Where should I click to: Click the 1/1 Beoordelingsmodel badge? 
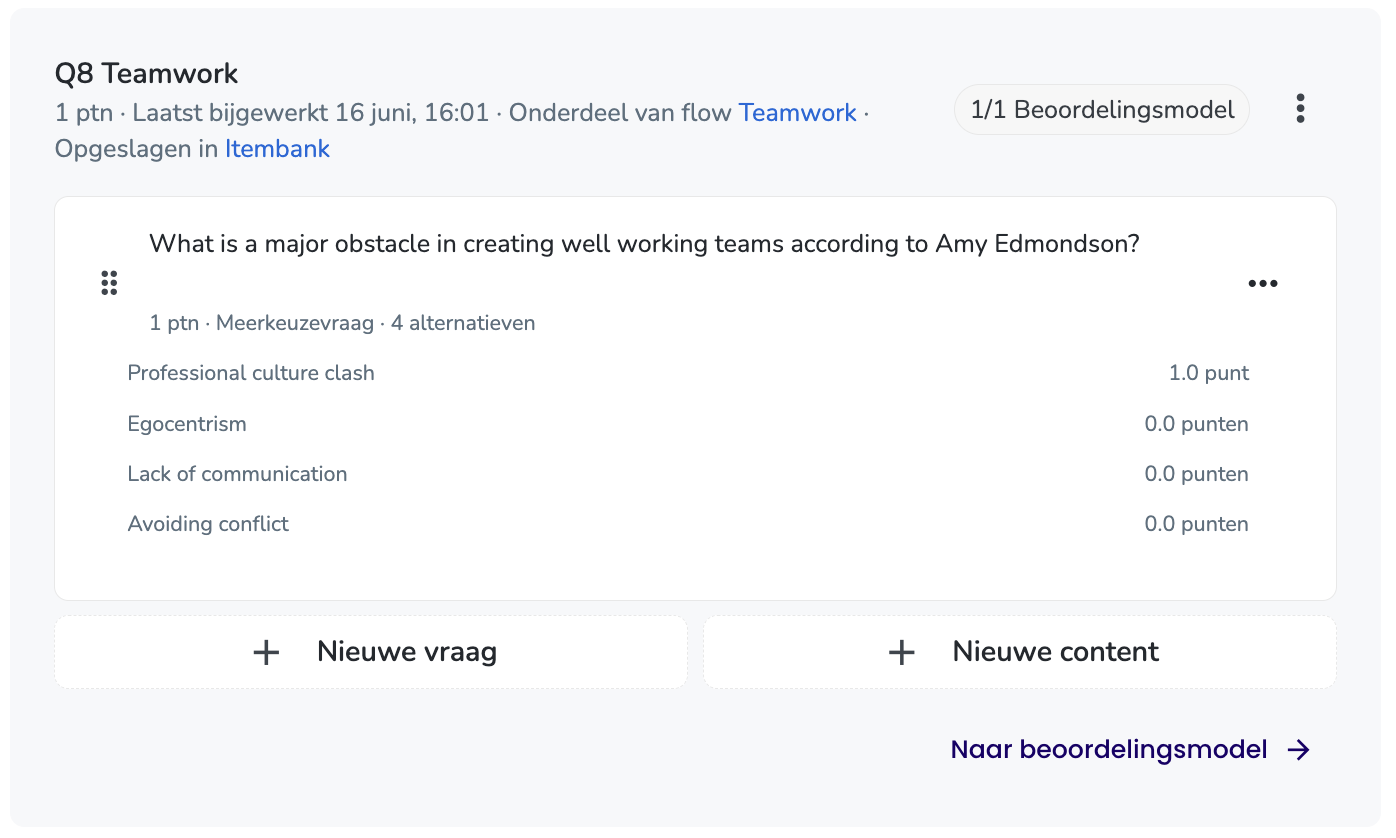coord(1102,110)
